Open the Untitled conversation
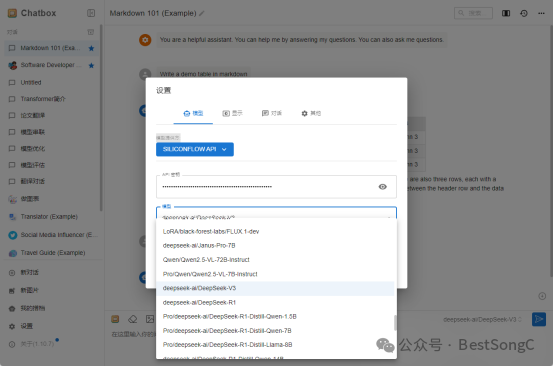 click(x=51, y=82)
